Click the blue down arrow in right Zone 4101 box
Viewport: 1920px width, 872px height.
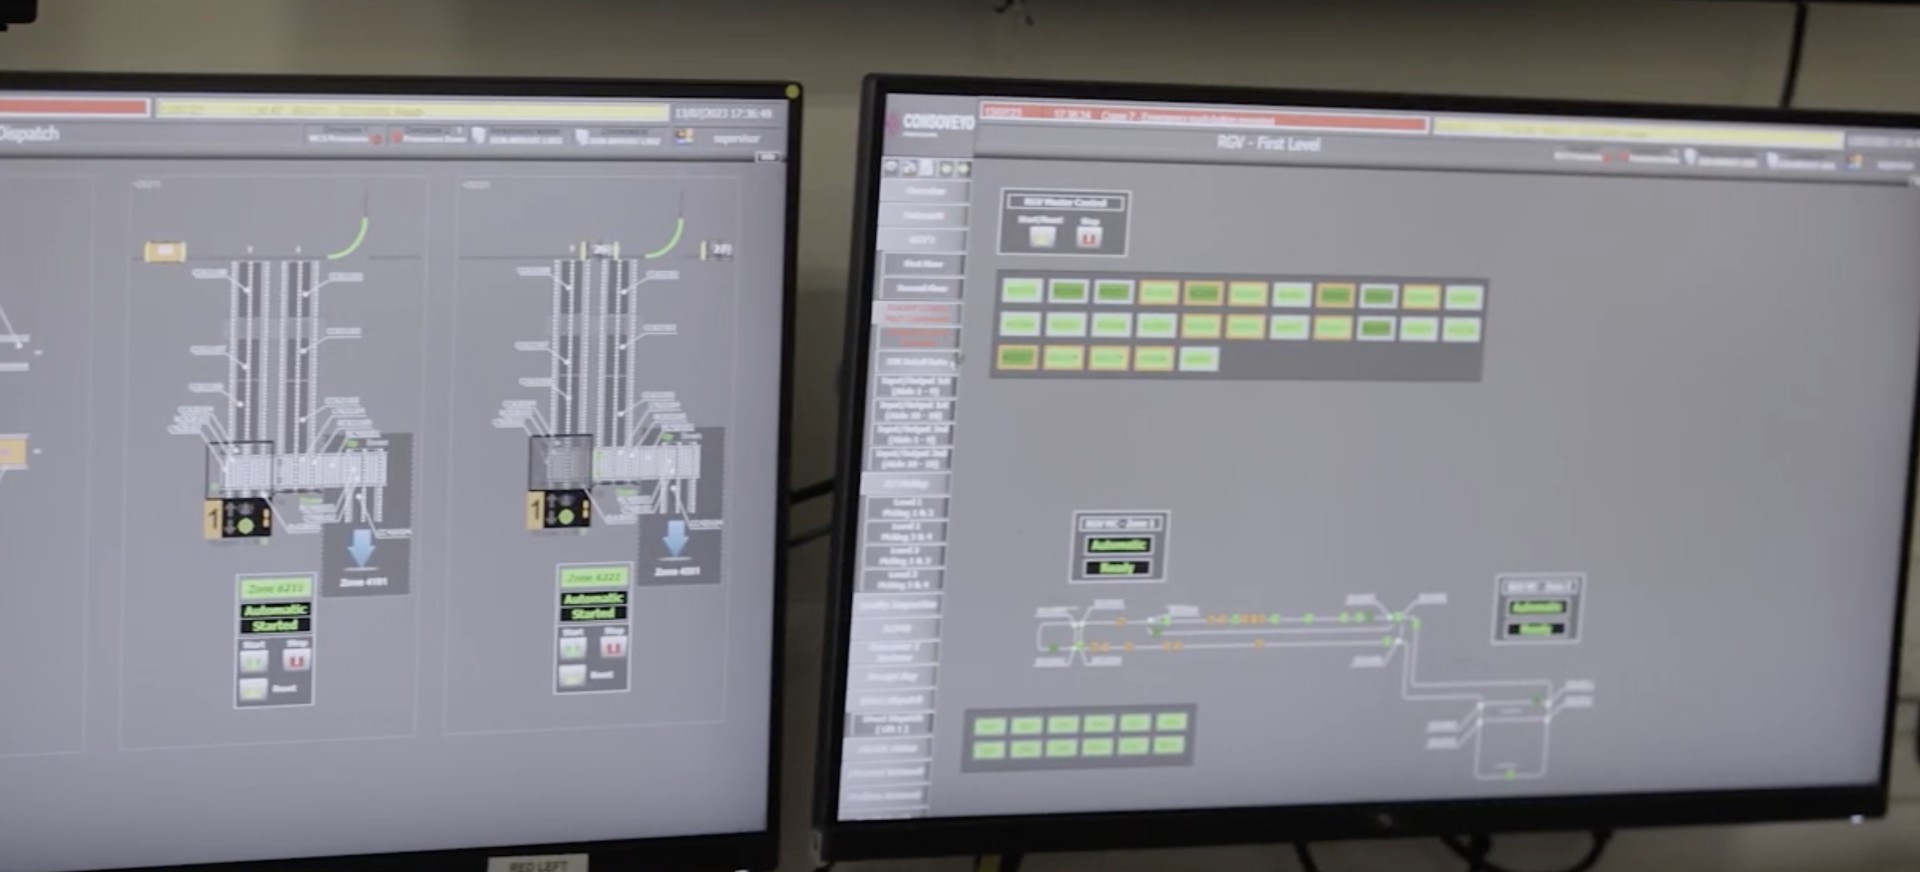676,537
